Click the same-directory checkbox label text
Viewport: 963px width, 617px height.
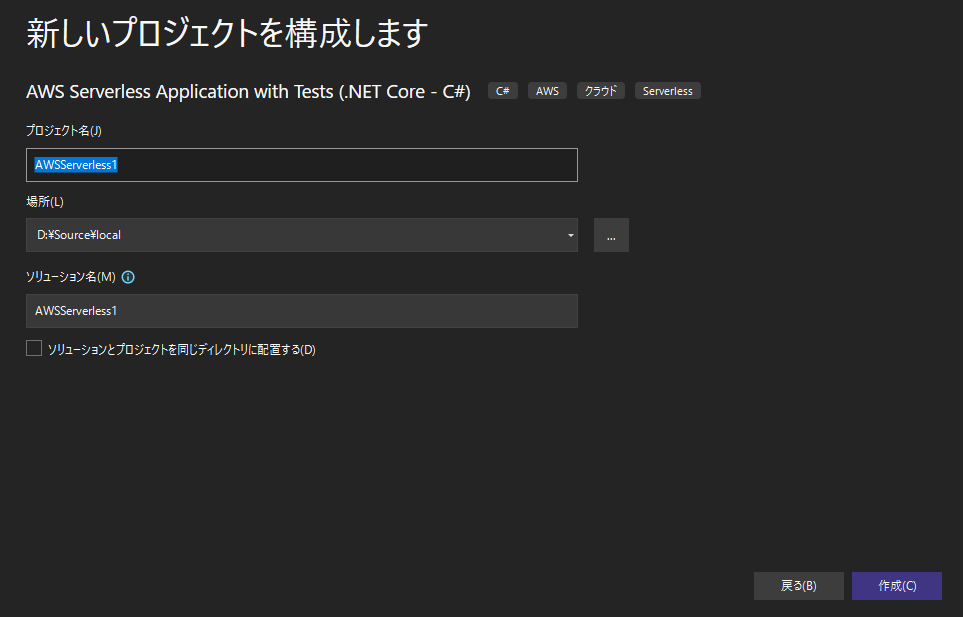[182, 349]
